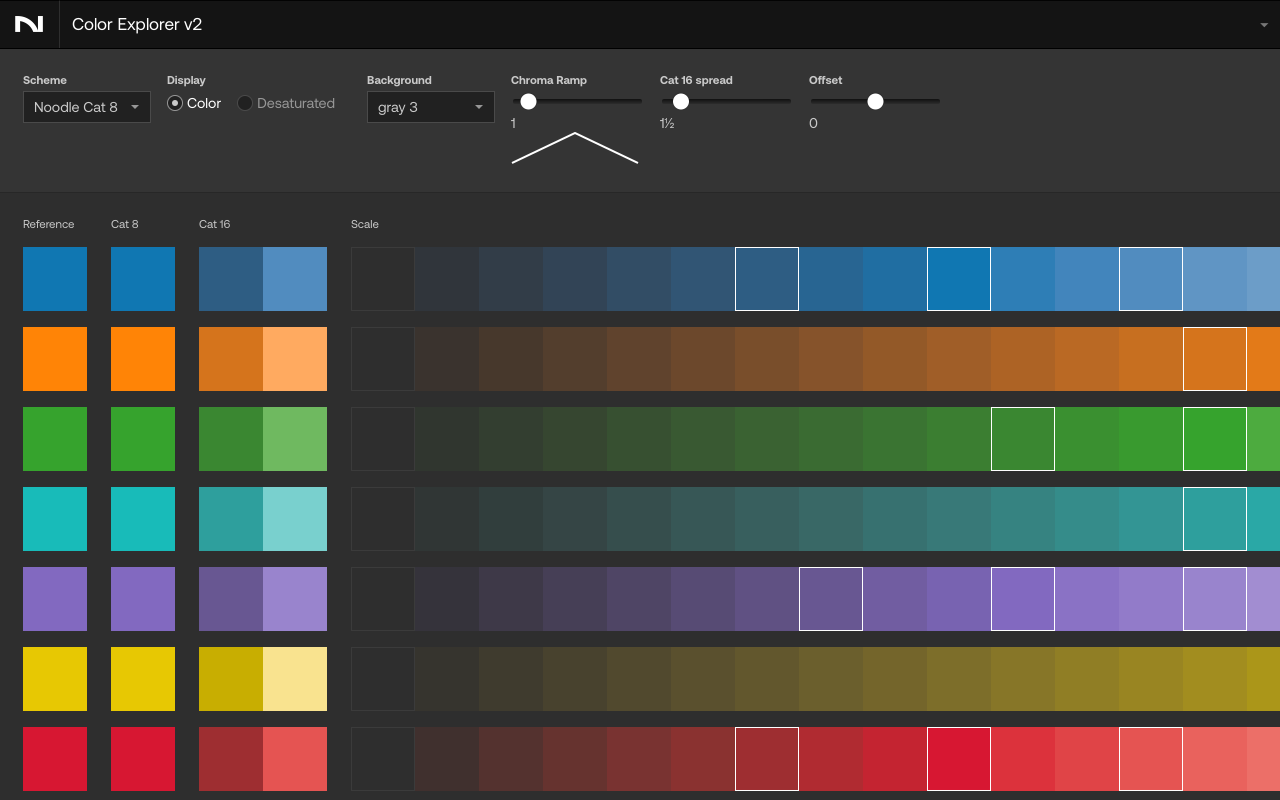Open the Background dropdown showing gray 3

[x=431, y=107]
